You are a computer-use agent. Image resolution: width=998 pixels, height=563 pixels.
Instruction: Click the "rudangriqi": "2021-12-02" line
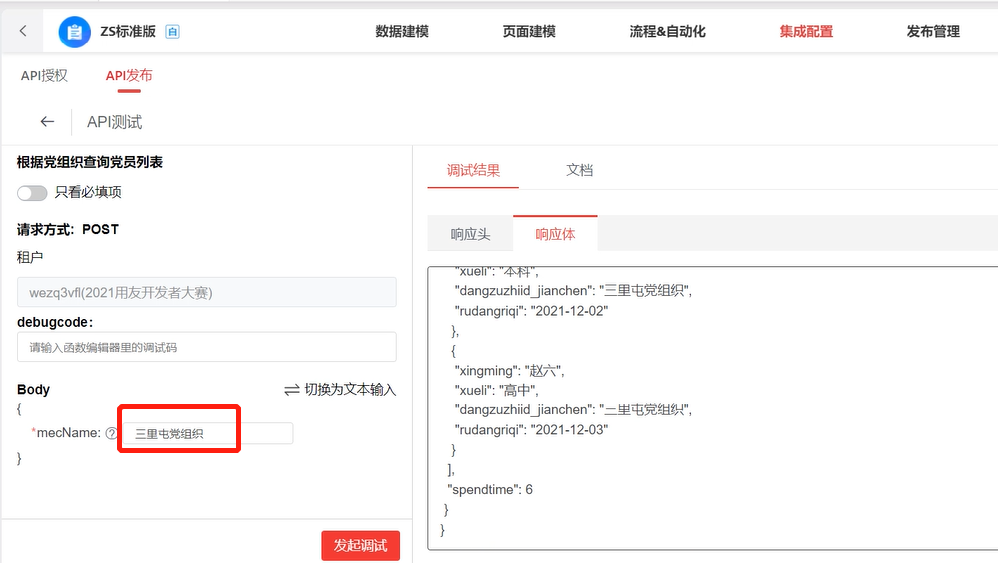point(531,310)
